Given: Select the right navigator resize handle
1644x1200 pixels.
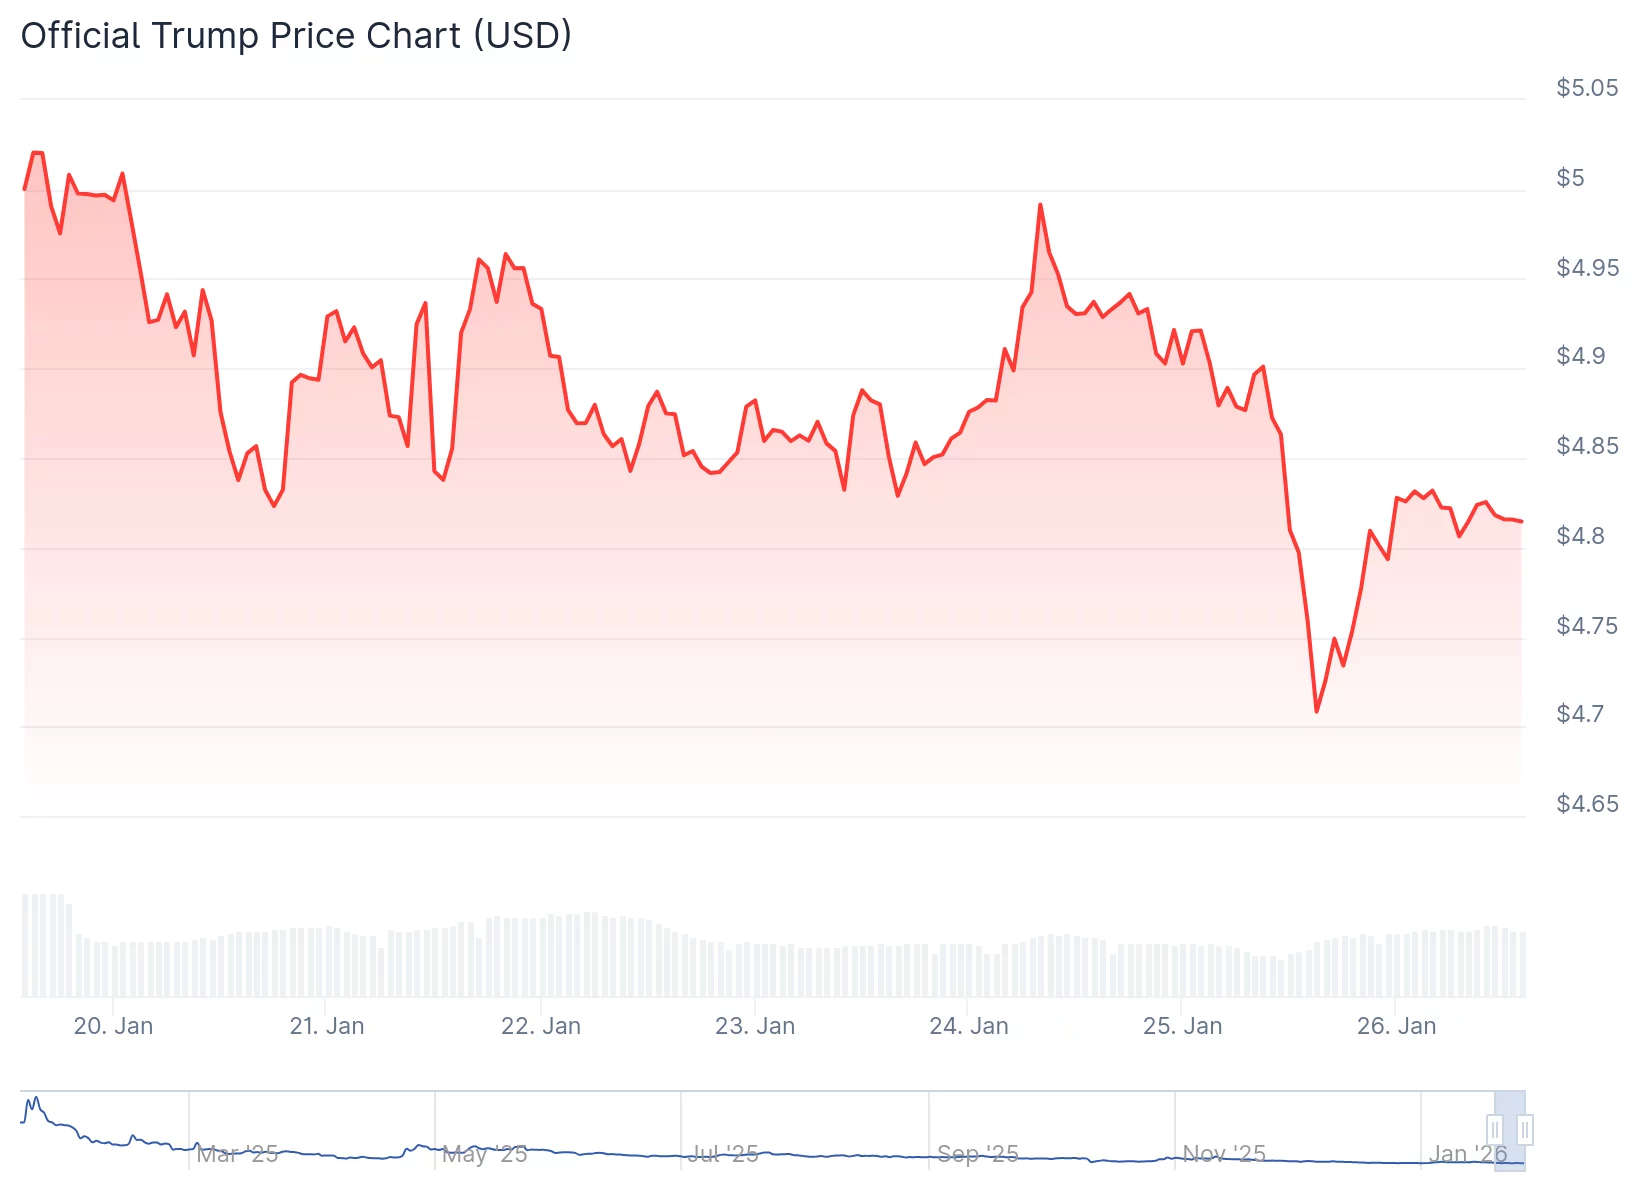Looking at the screenshot, I should [x=1526, y=1130].
